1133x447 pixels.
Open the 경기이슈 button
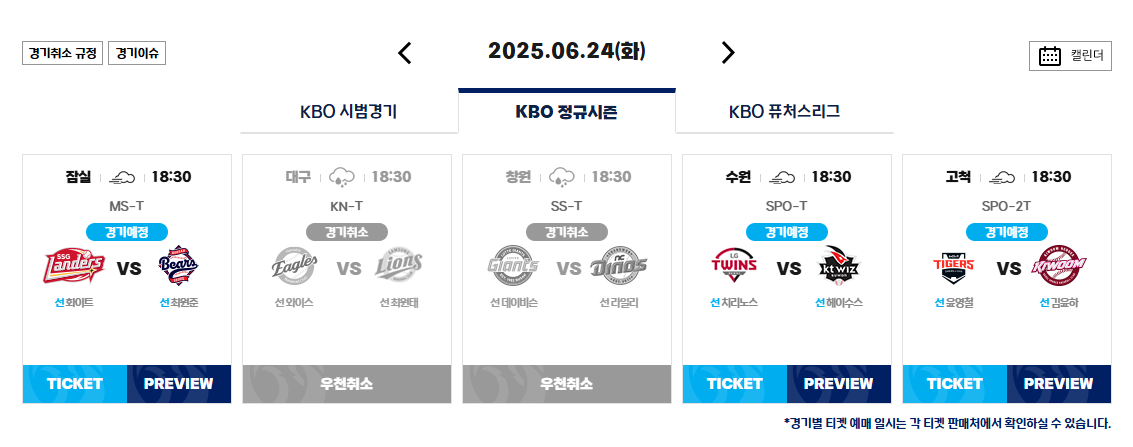point(137,53)
